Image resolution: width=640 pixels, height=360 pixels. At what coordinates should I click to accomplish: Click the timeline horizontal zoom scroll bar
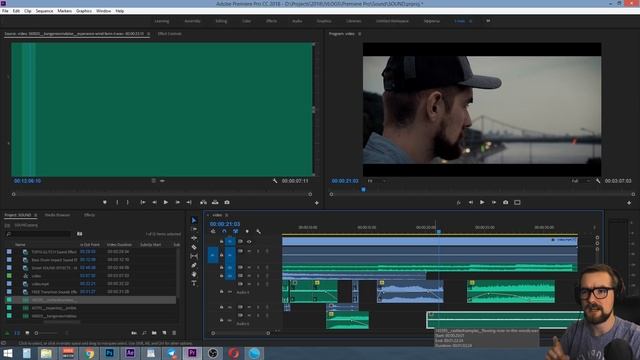240,333
